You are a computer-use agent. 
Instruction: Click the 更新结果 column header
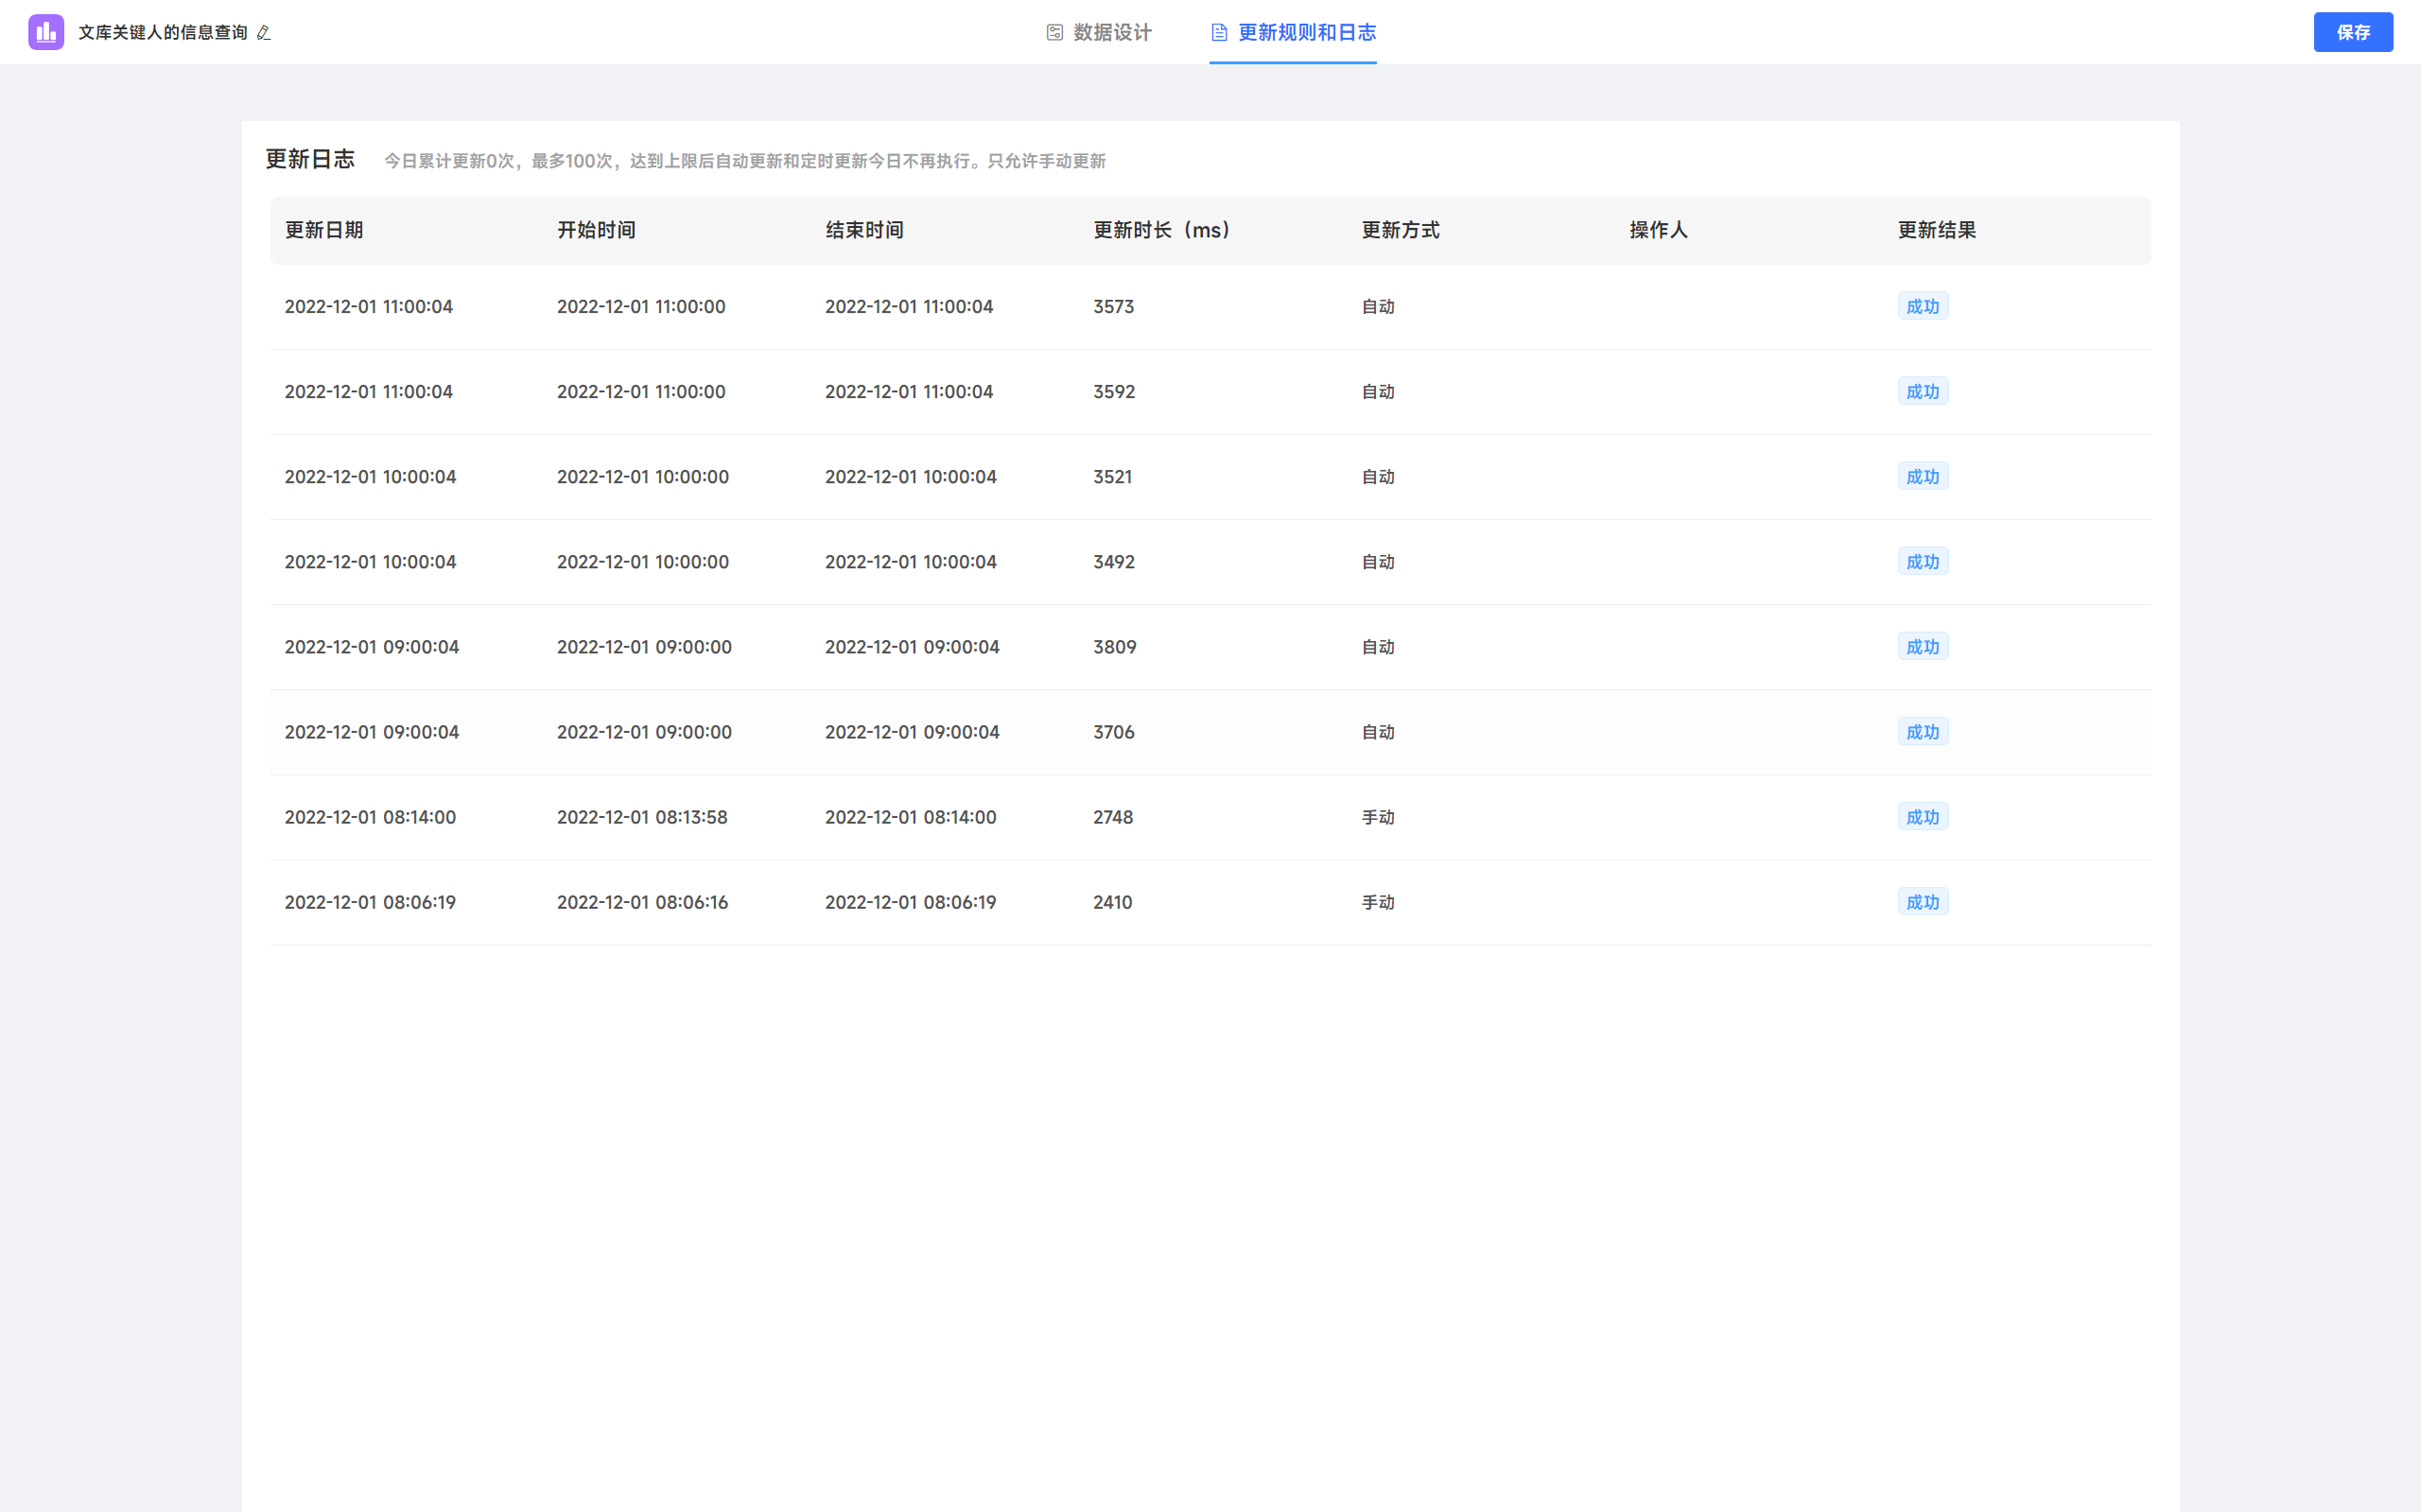1937,230
